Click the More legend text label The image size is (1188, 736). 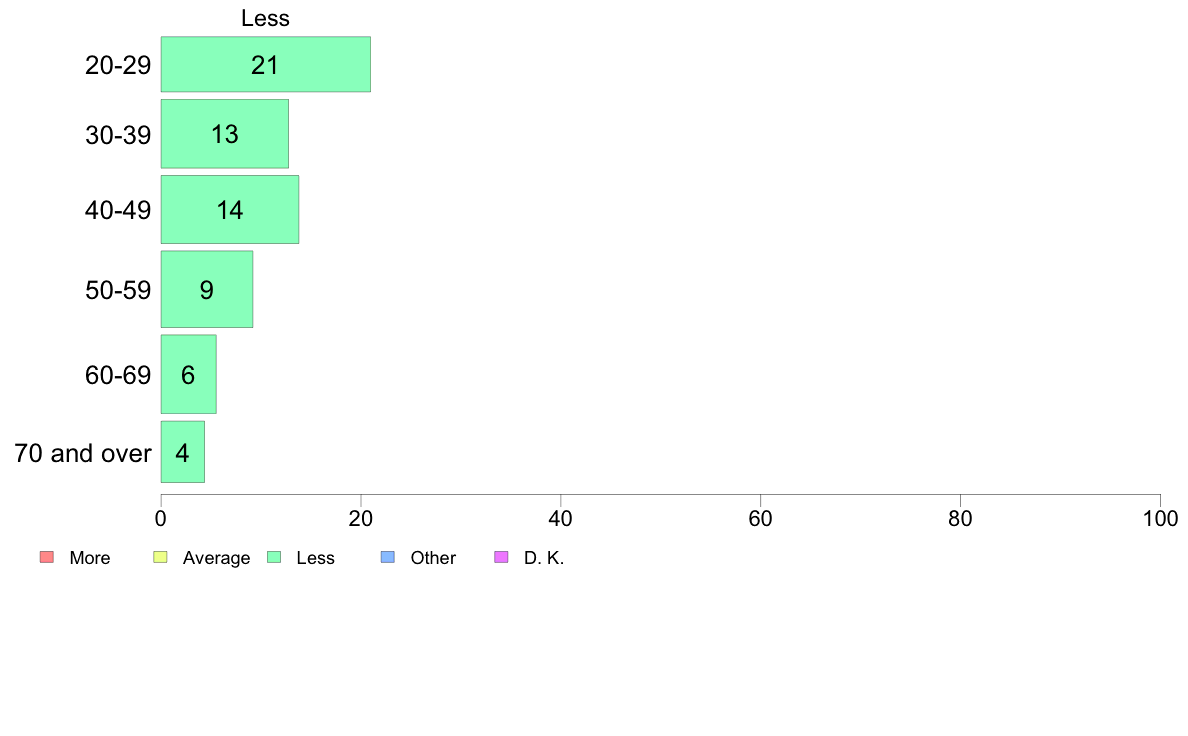point(89,558)
